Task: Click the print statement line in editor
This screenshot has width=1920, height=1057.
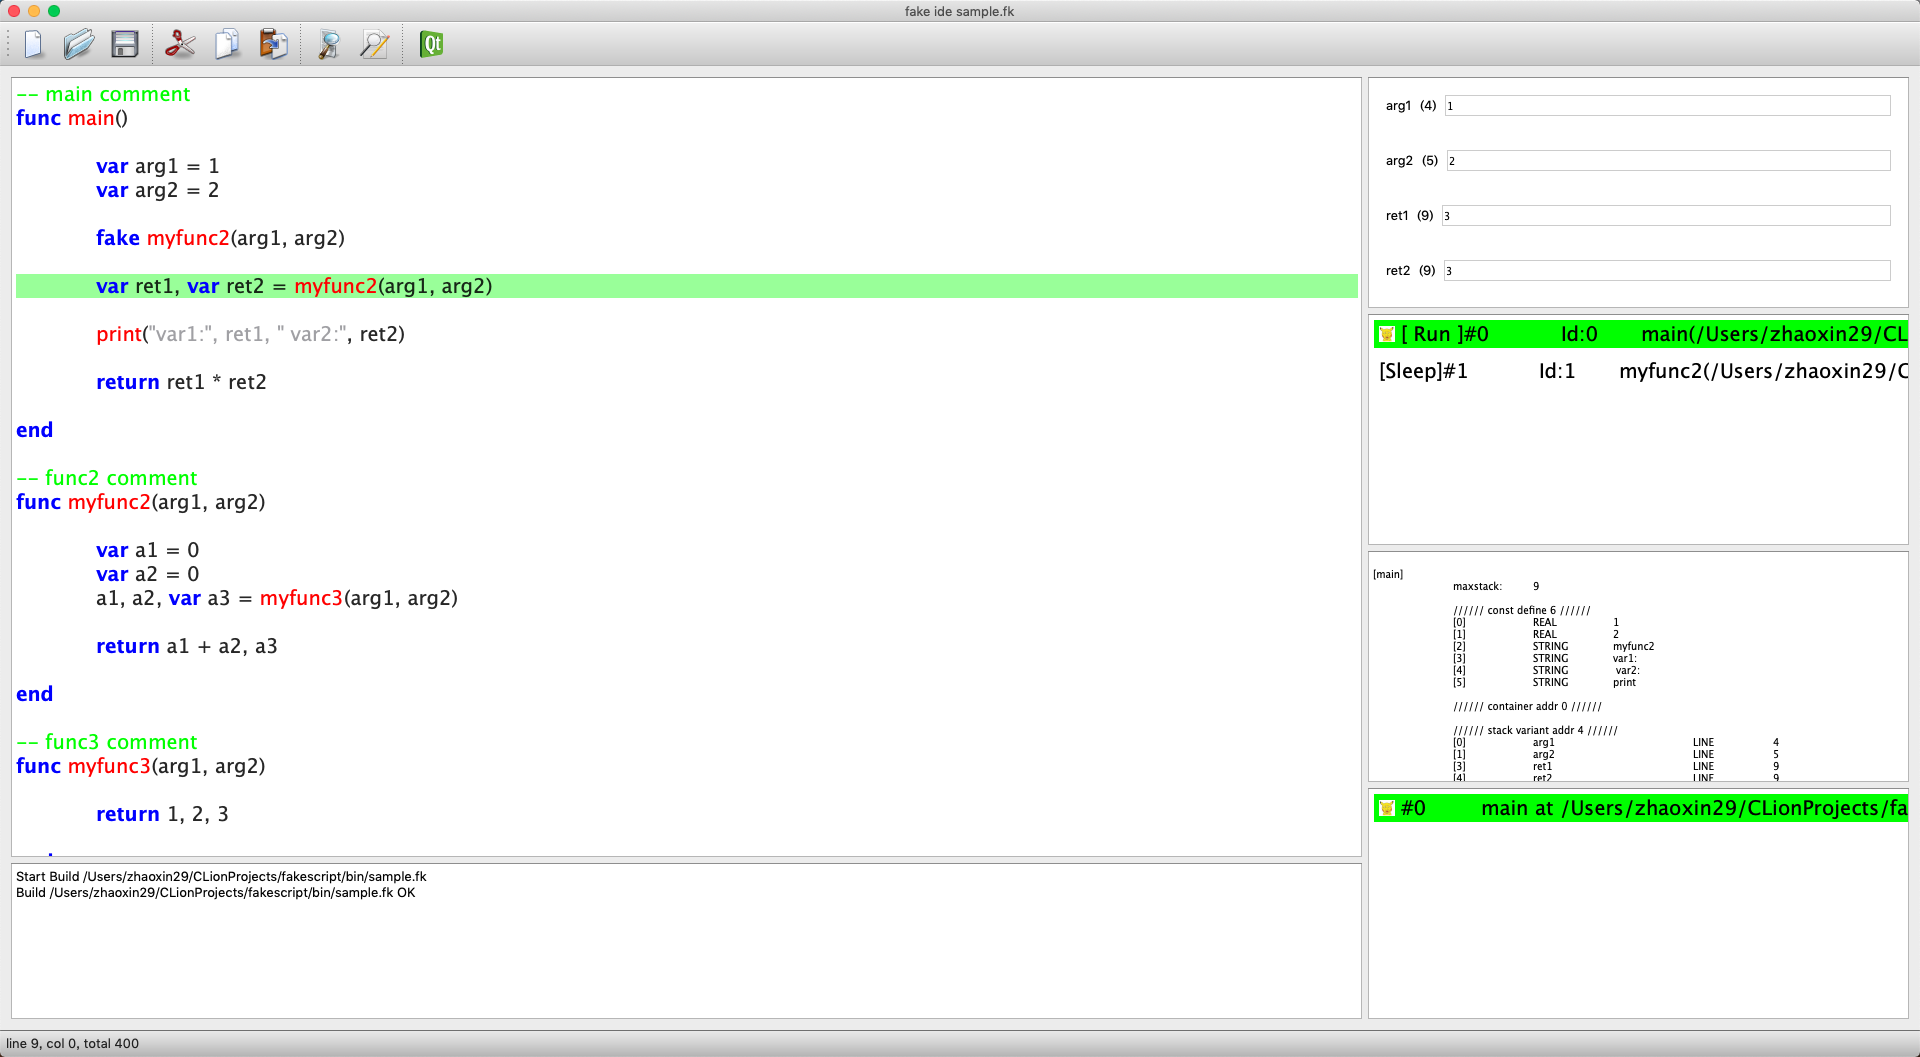Action: pyautogui.click(x=250, y=334)
